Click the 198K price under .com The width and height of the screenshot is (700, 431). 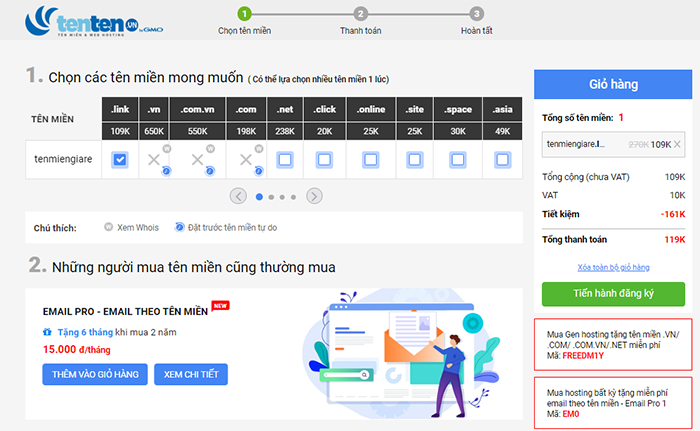(246, 131)
